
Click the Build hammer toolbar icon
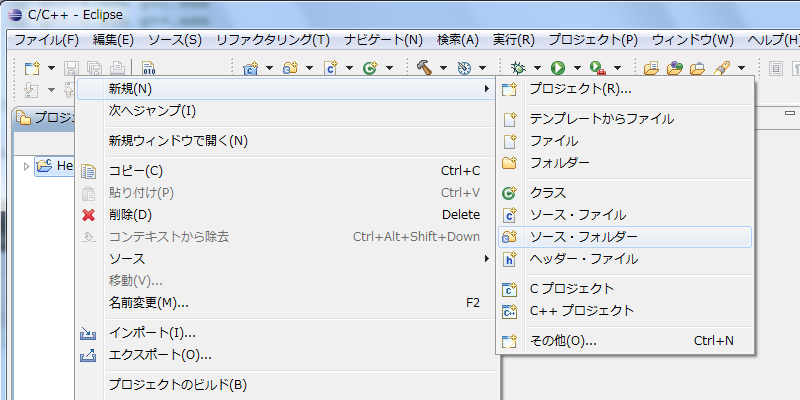coord(424,68)
